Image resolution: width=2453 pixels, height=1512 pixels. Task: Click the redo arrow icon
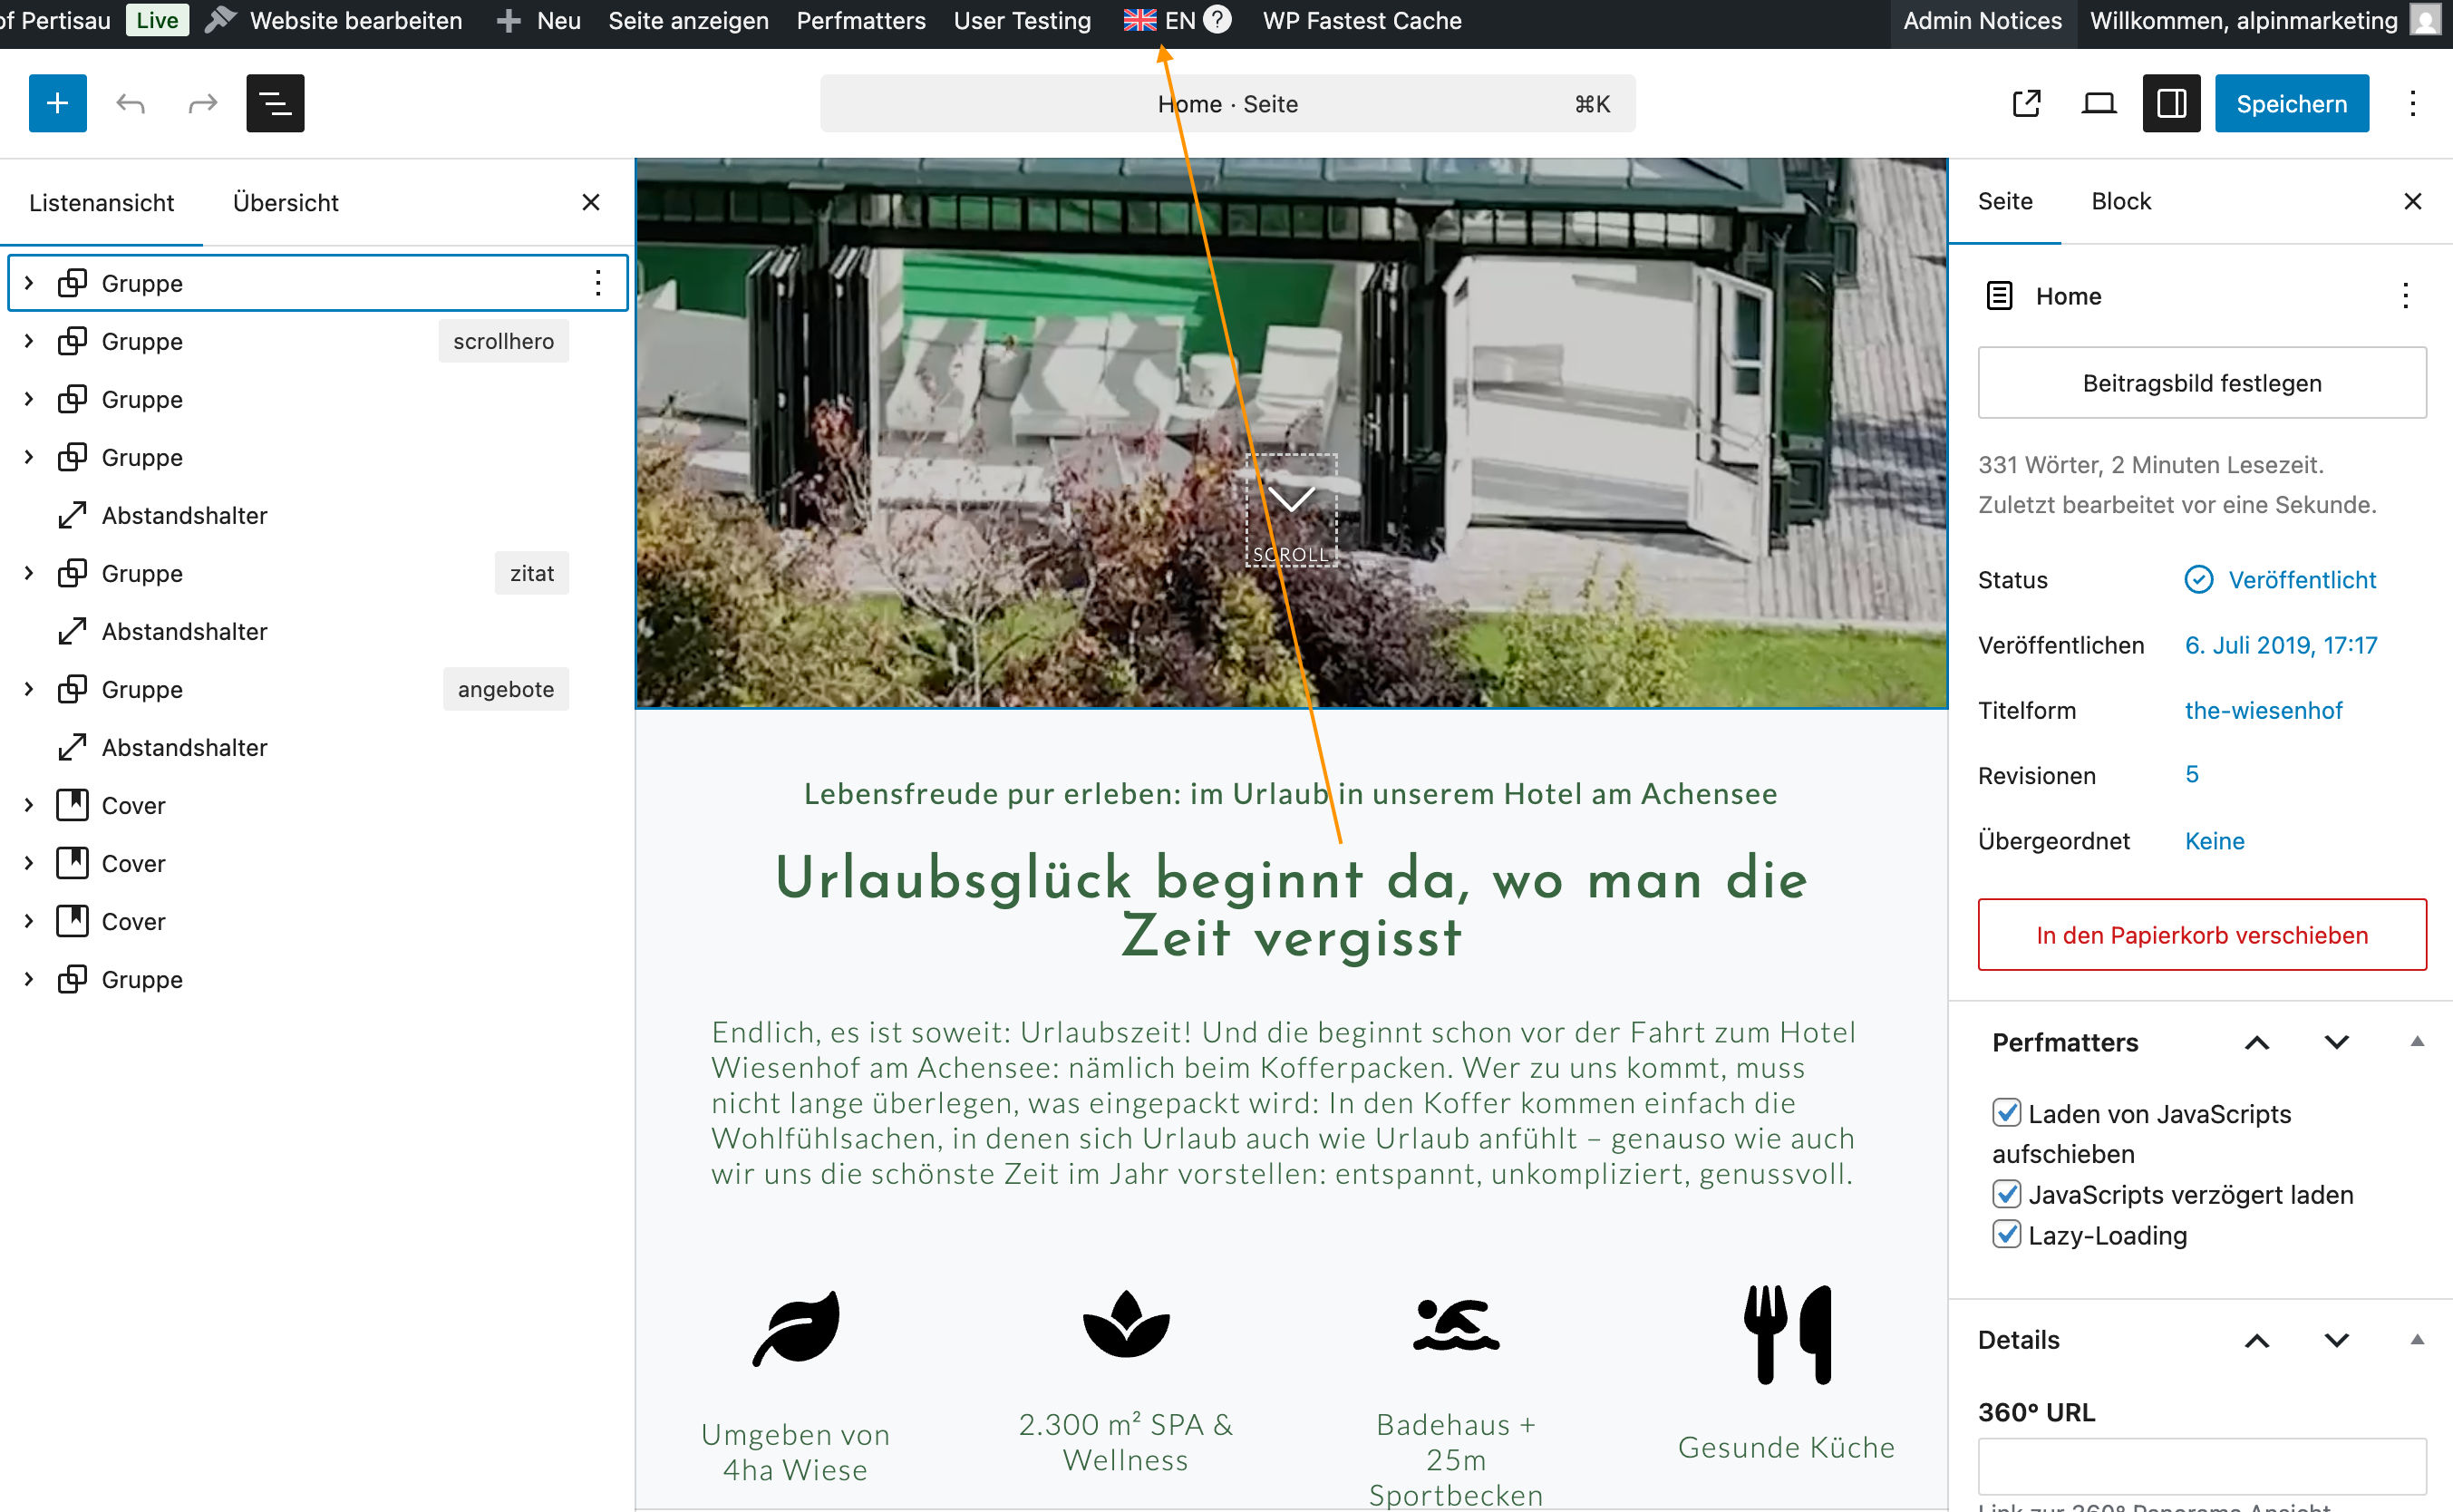[x=203, y=103]
